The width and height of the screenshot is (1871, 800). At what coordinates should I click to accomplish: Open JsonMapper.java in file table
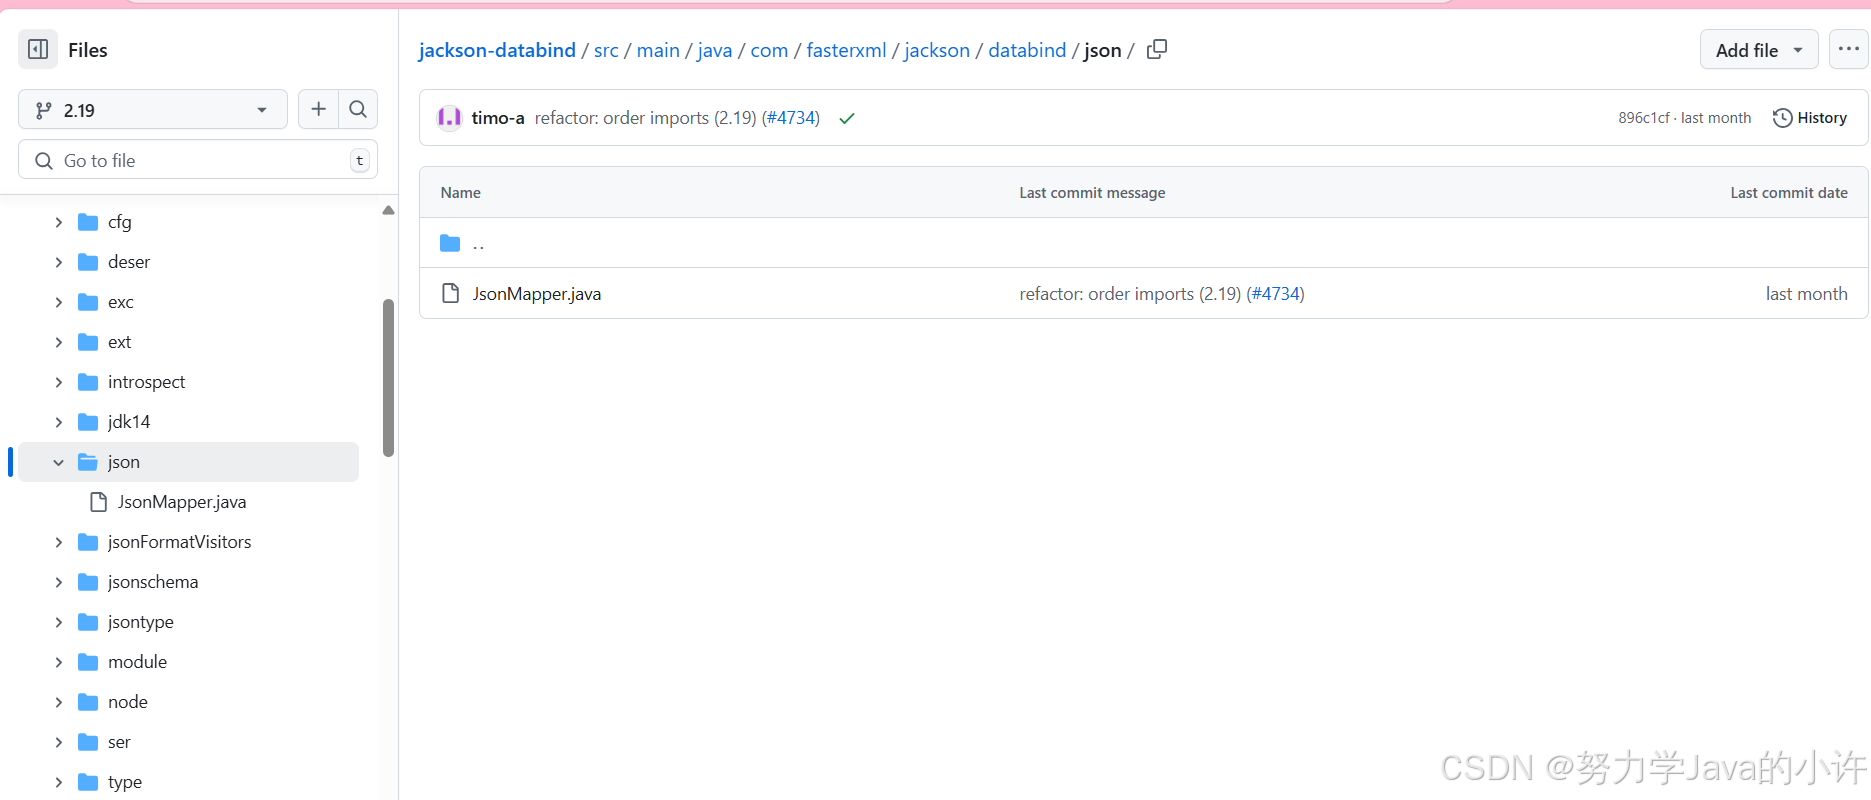537,294
